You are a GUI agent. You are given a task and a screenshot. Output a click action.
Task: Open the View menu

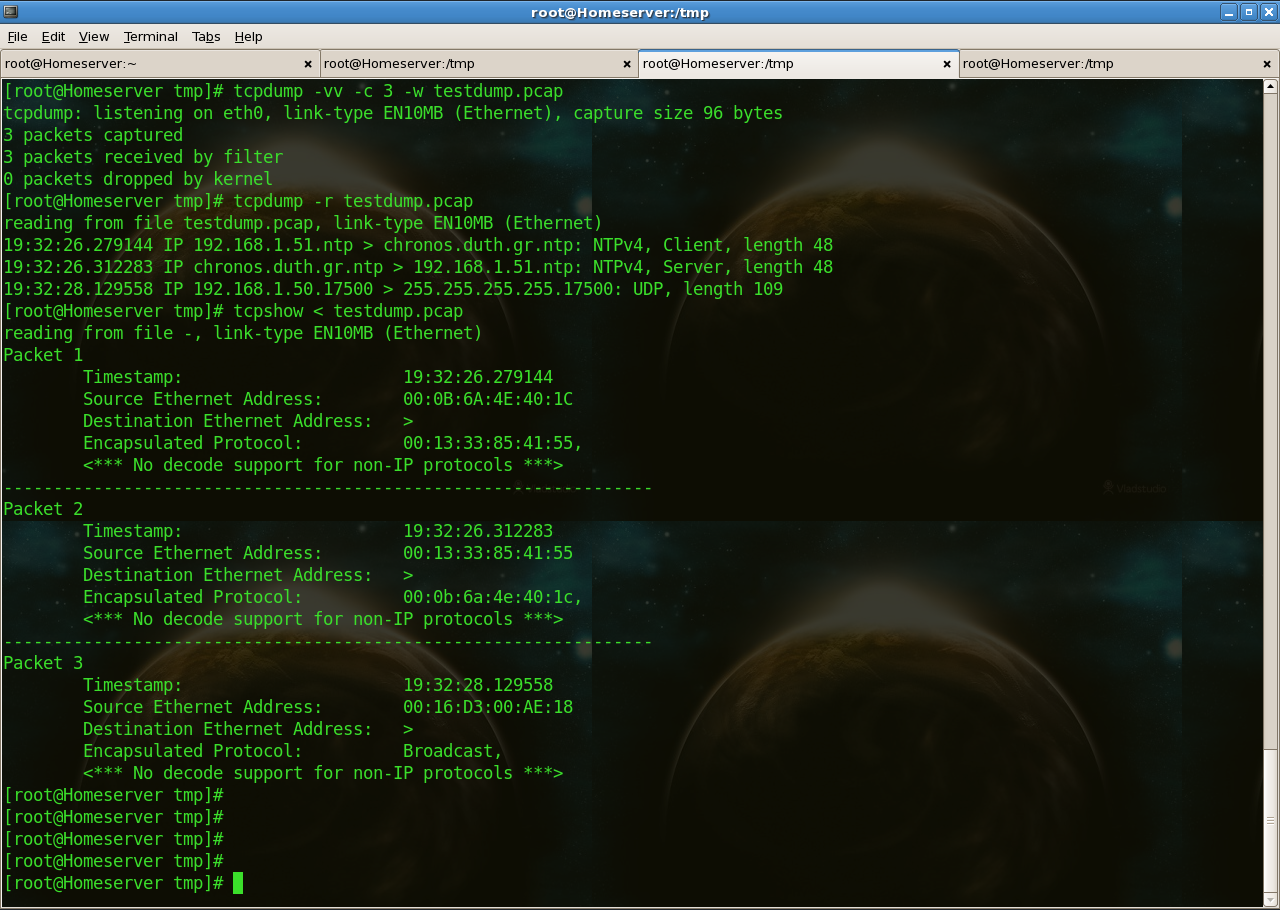(94, 36)
